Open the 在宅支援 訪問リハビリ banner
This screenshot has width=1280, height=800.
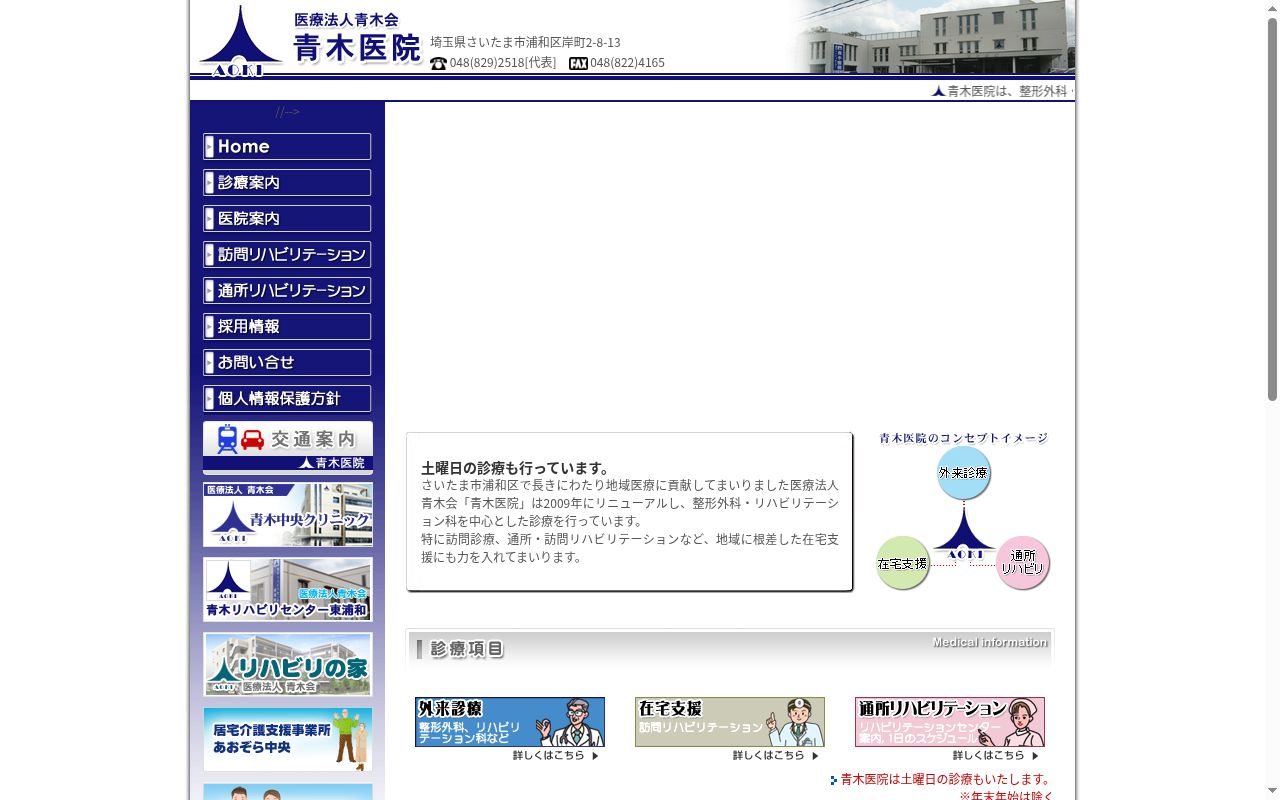[730, 722]
